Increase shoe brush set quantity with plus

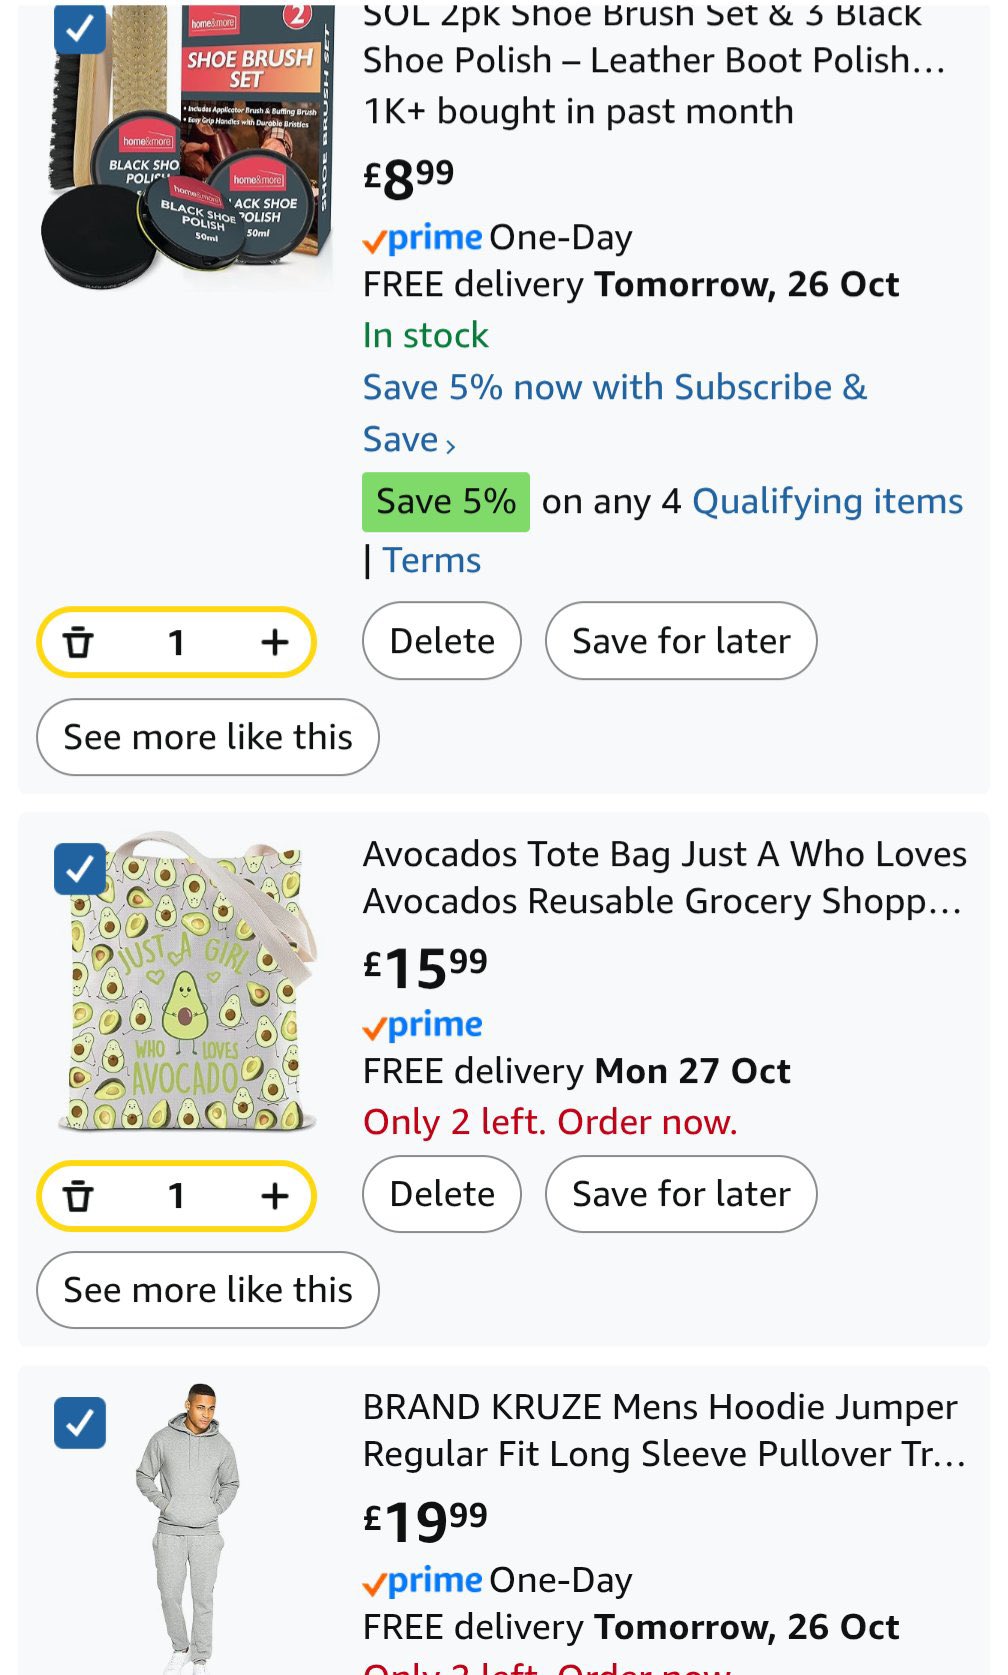click(274, 642)
